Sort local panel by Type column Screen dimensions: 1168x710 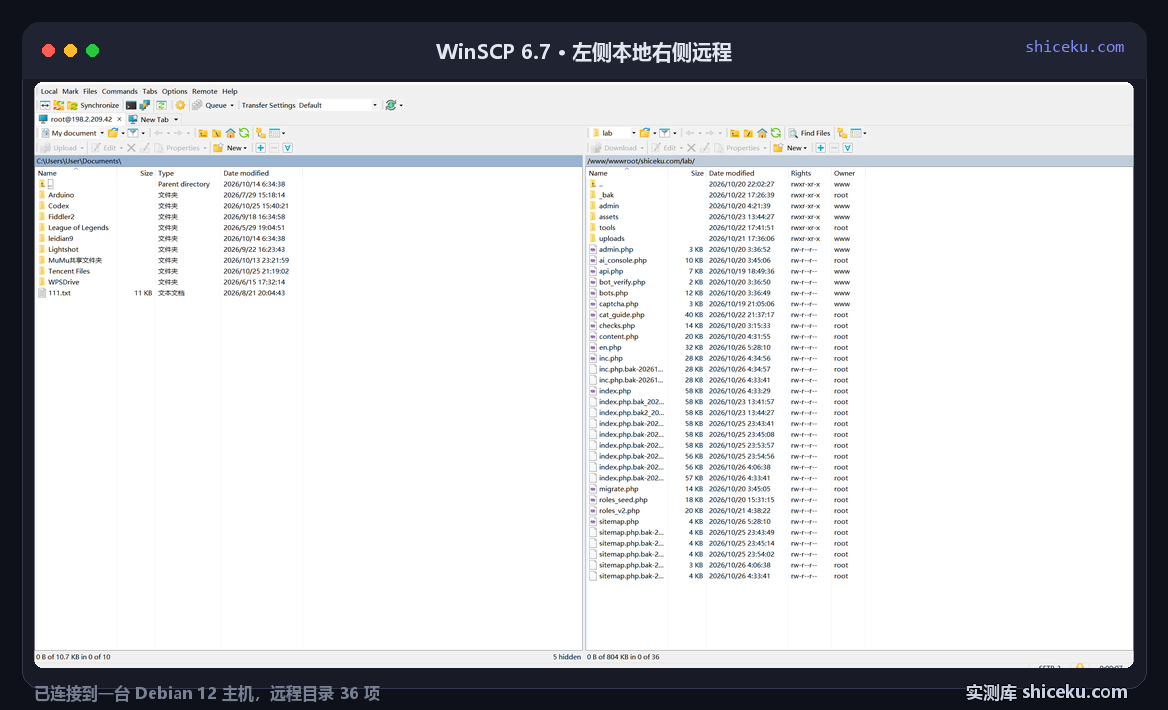tap(188, 173)
